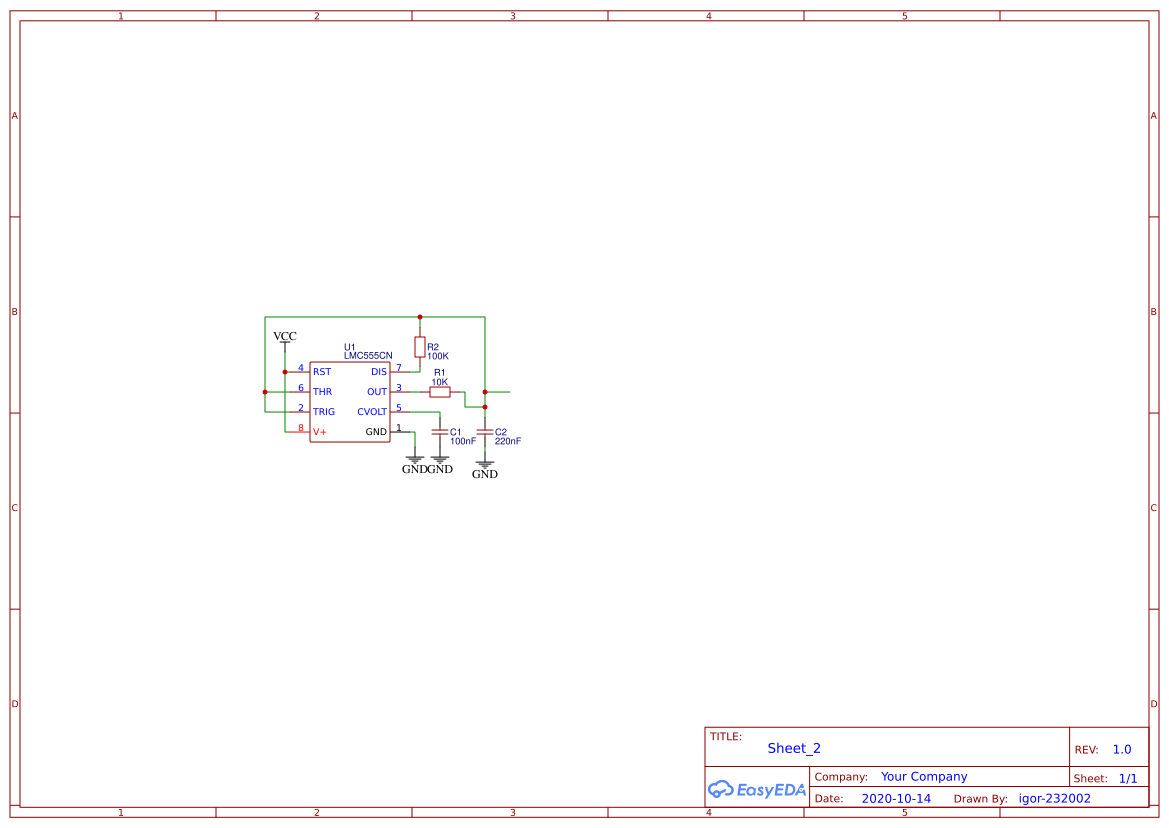
Task: Click the VCC power flag symbol
Action: point(284,337)
